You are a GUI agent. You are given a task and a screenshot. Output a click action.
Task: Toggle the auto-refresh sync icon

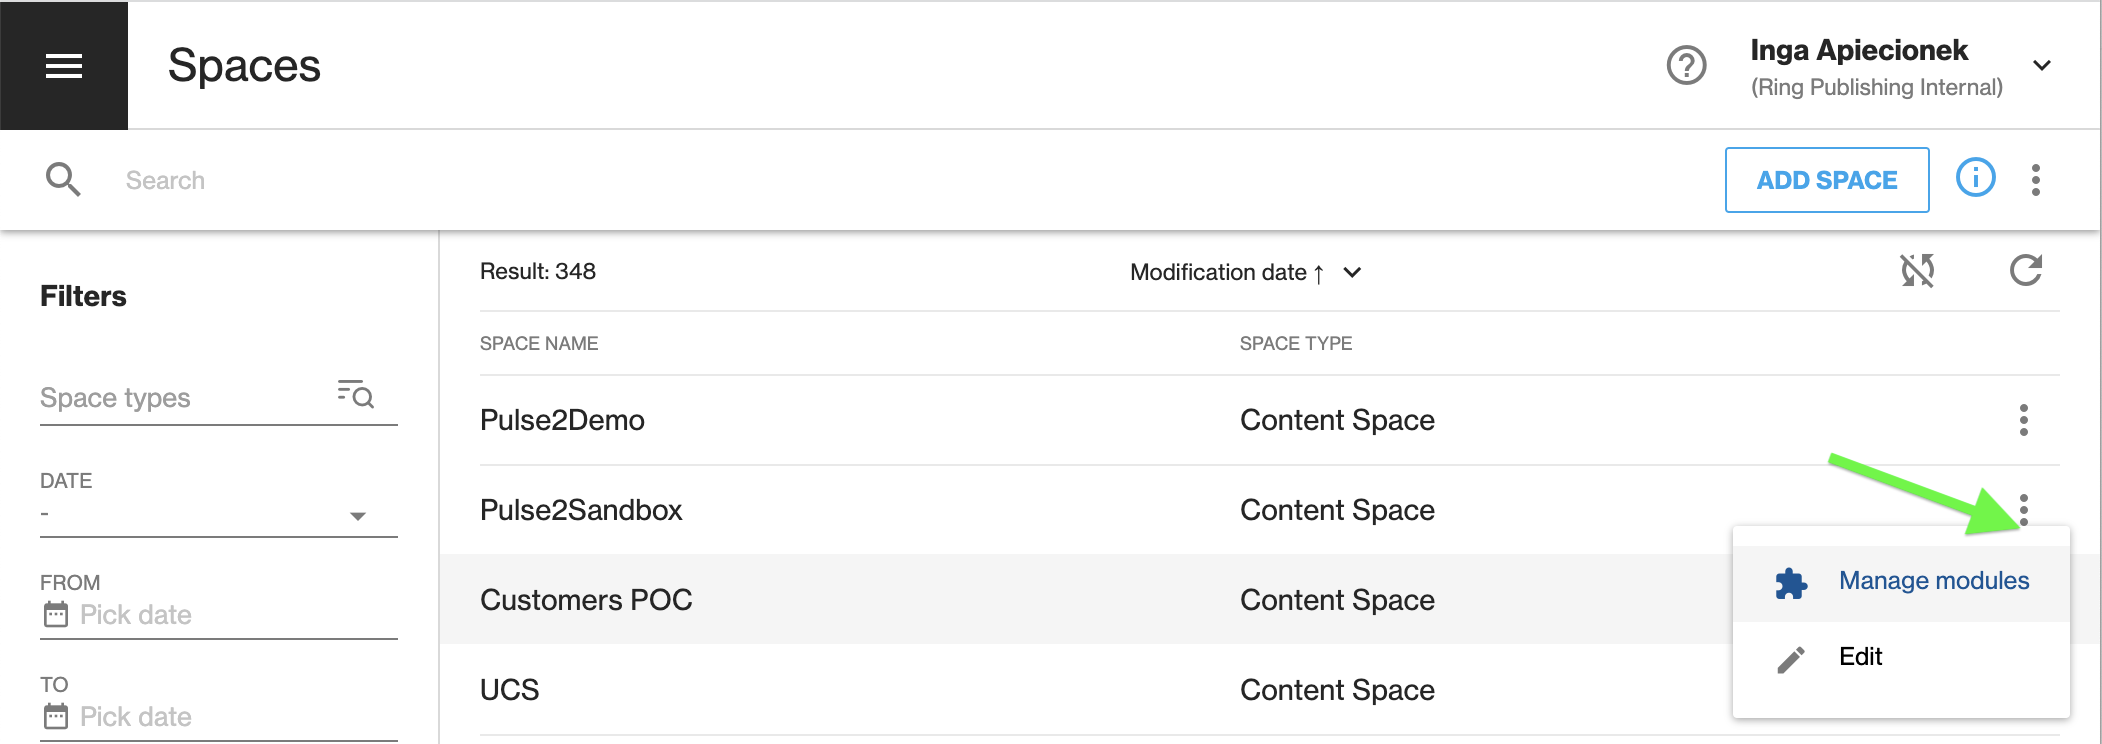point(1917,271)
